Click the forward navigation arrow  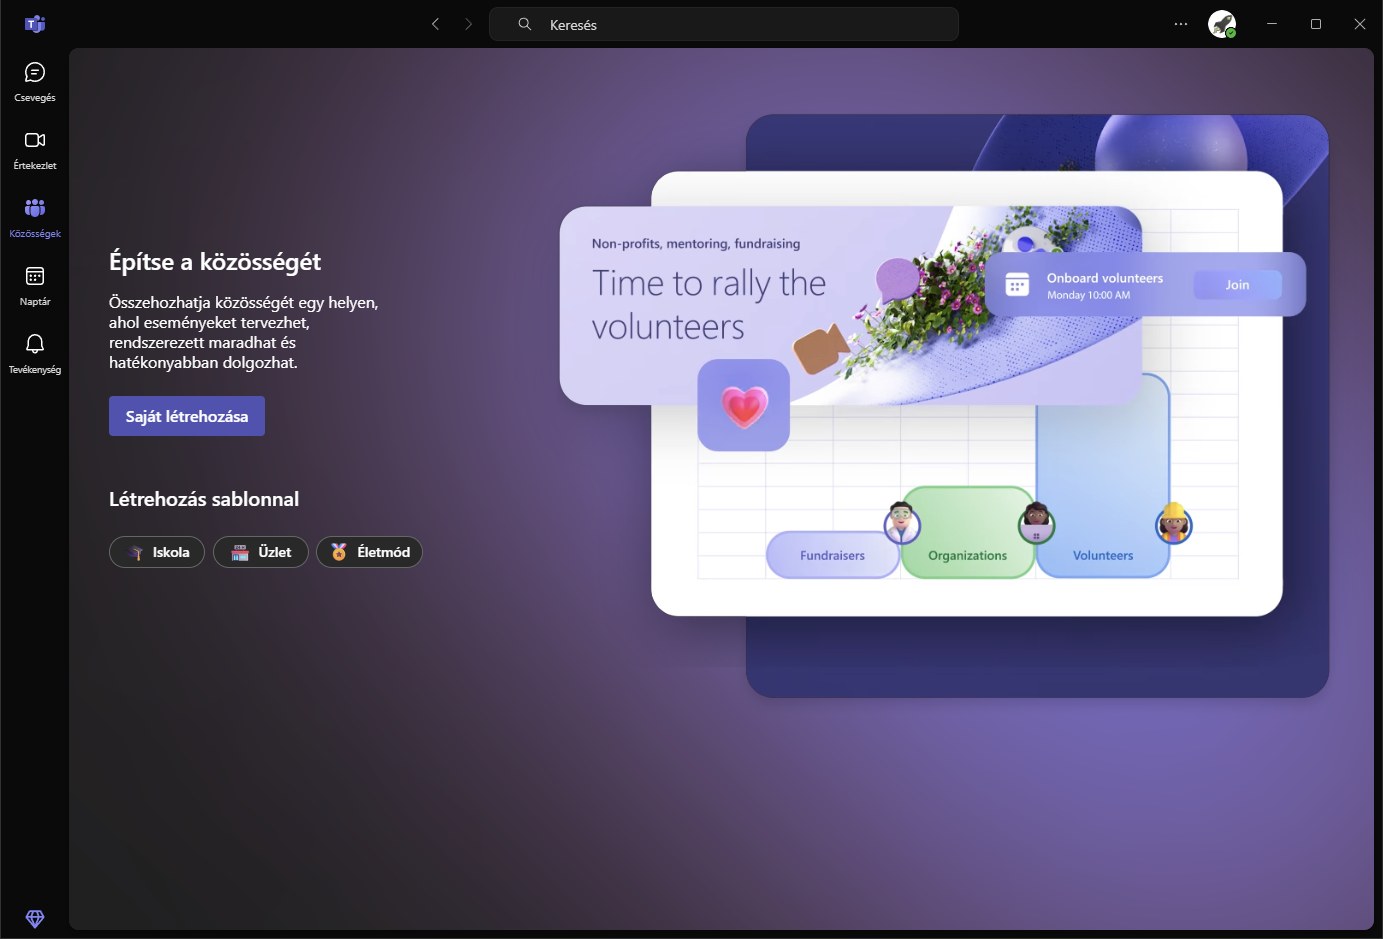[x=468, y=24]
